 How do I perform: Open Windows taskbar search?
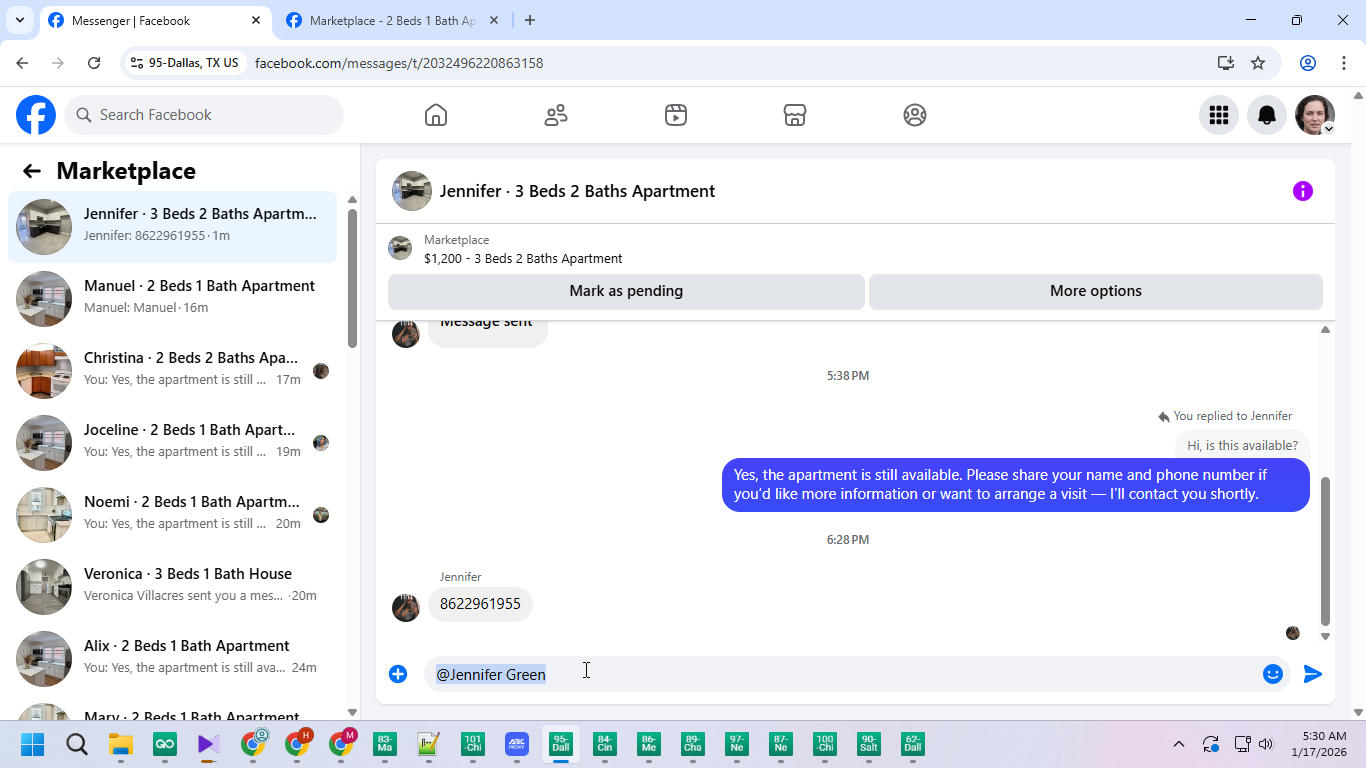[77, 744]
